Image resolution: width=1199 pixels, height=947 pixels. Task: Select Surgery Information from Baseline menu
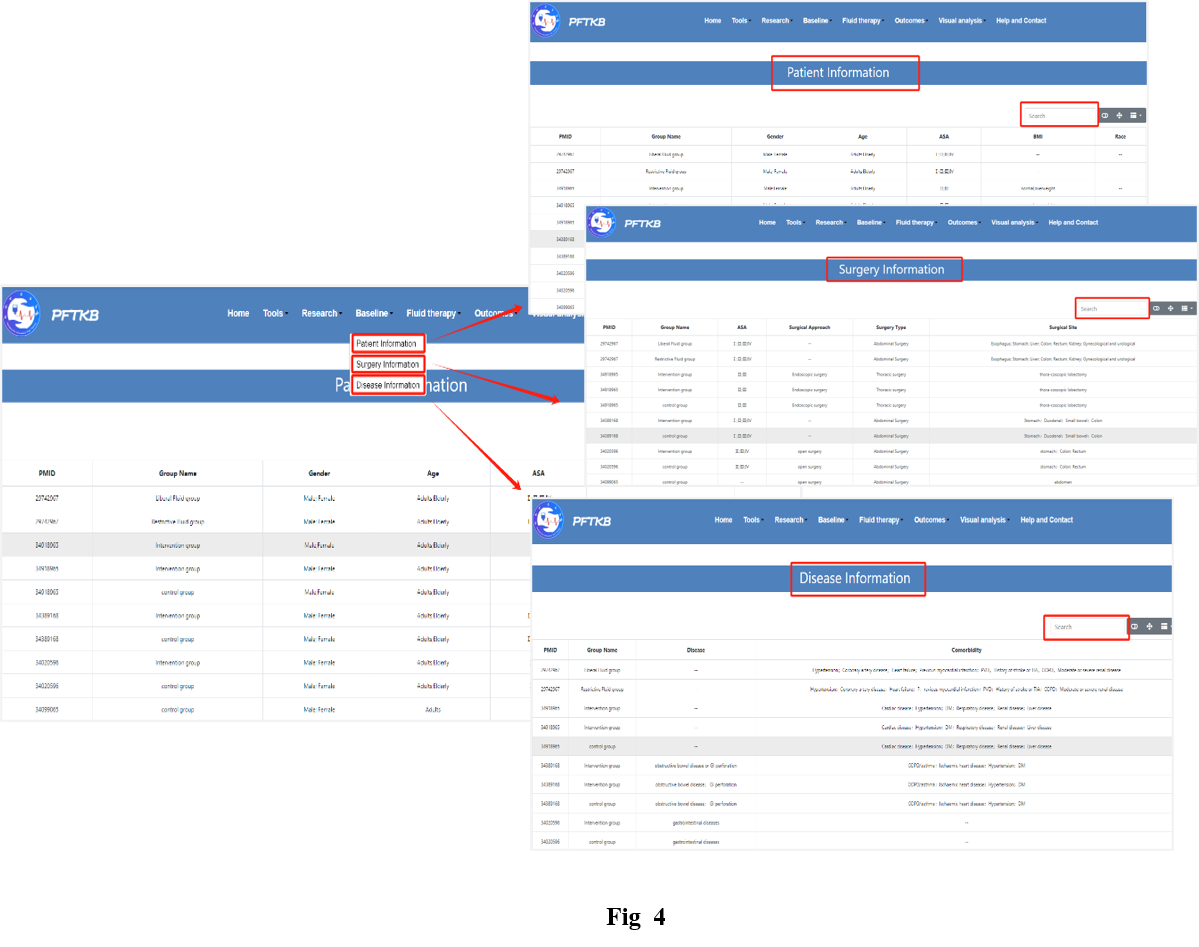[x=388, y=364]
